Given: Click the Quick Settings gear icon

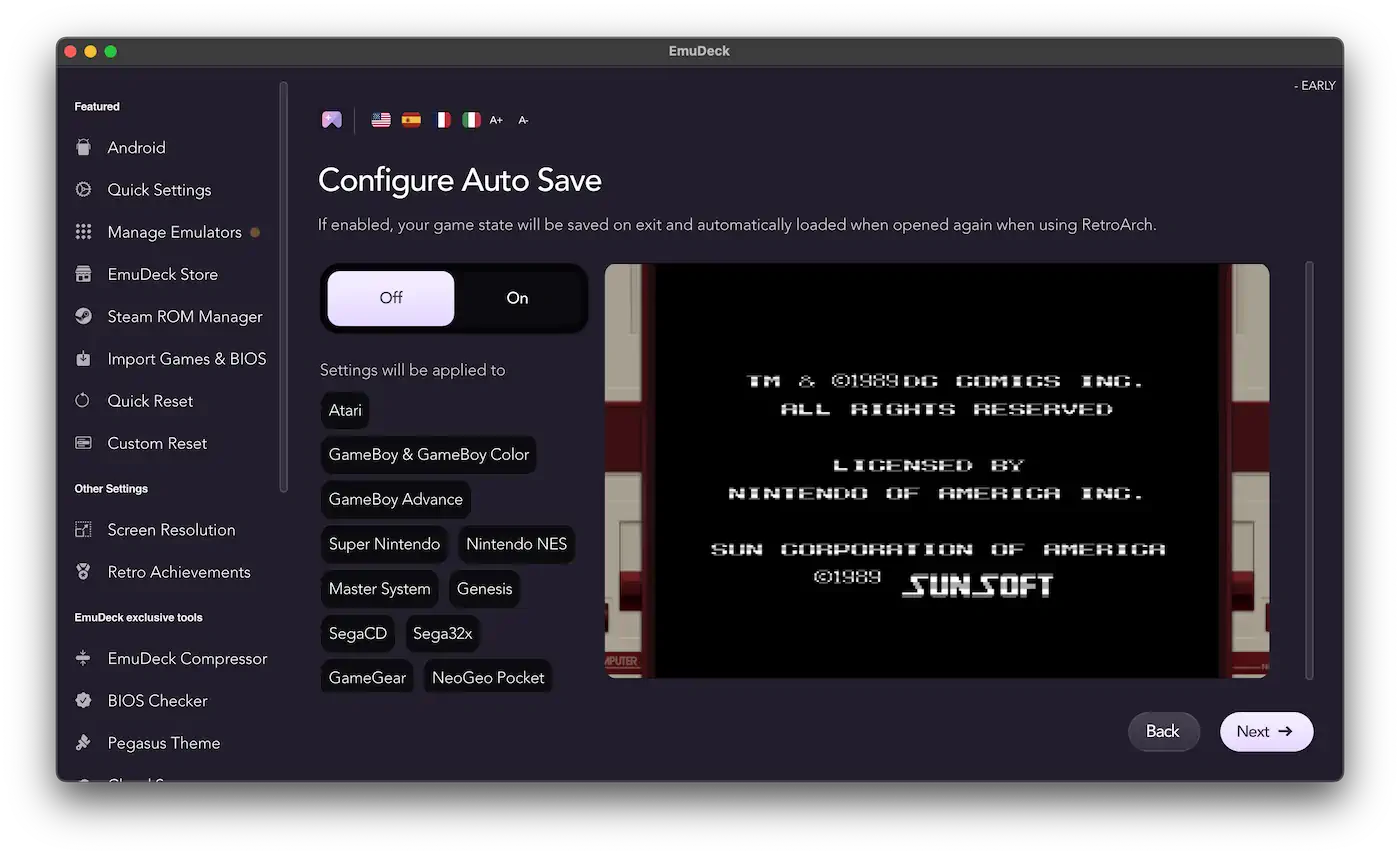Looking at the screenshot, I should click(x=84, y=189).
